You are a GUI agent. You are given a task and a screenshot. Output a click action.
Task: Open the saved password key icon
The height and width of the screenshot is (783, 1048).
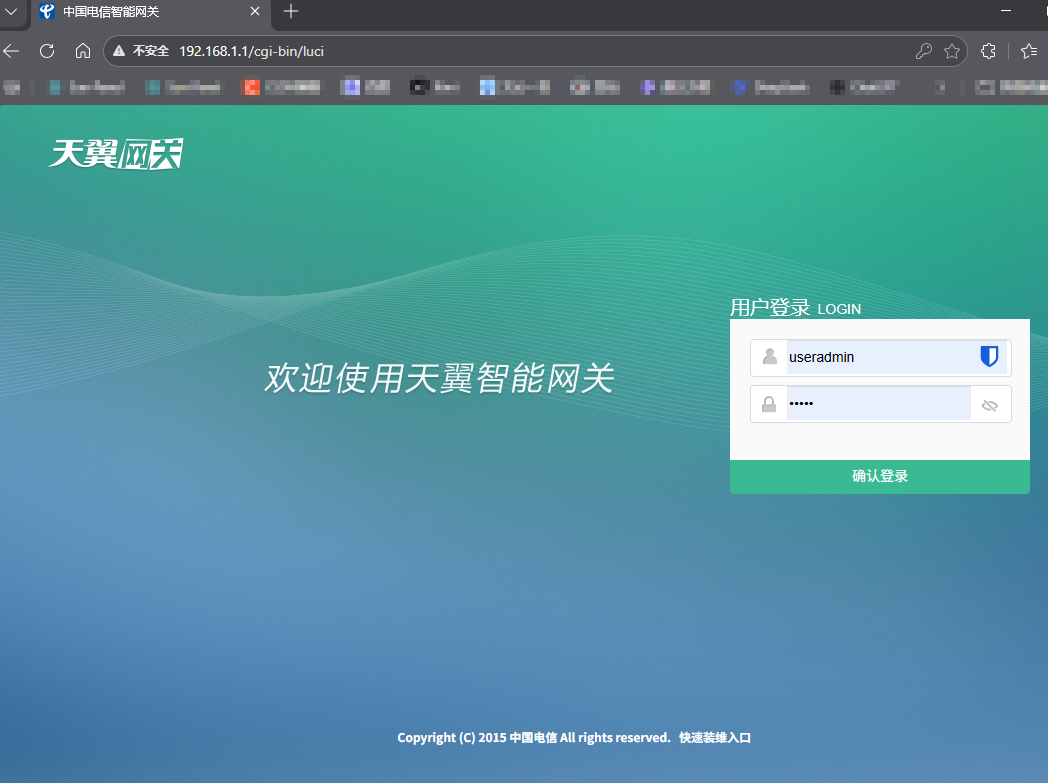(924, 51)
